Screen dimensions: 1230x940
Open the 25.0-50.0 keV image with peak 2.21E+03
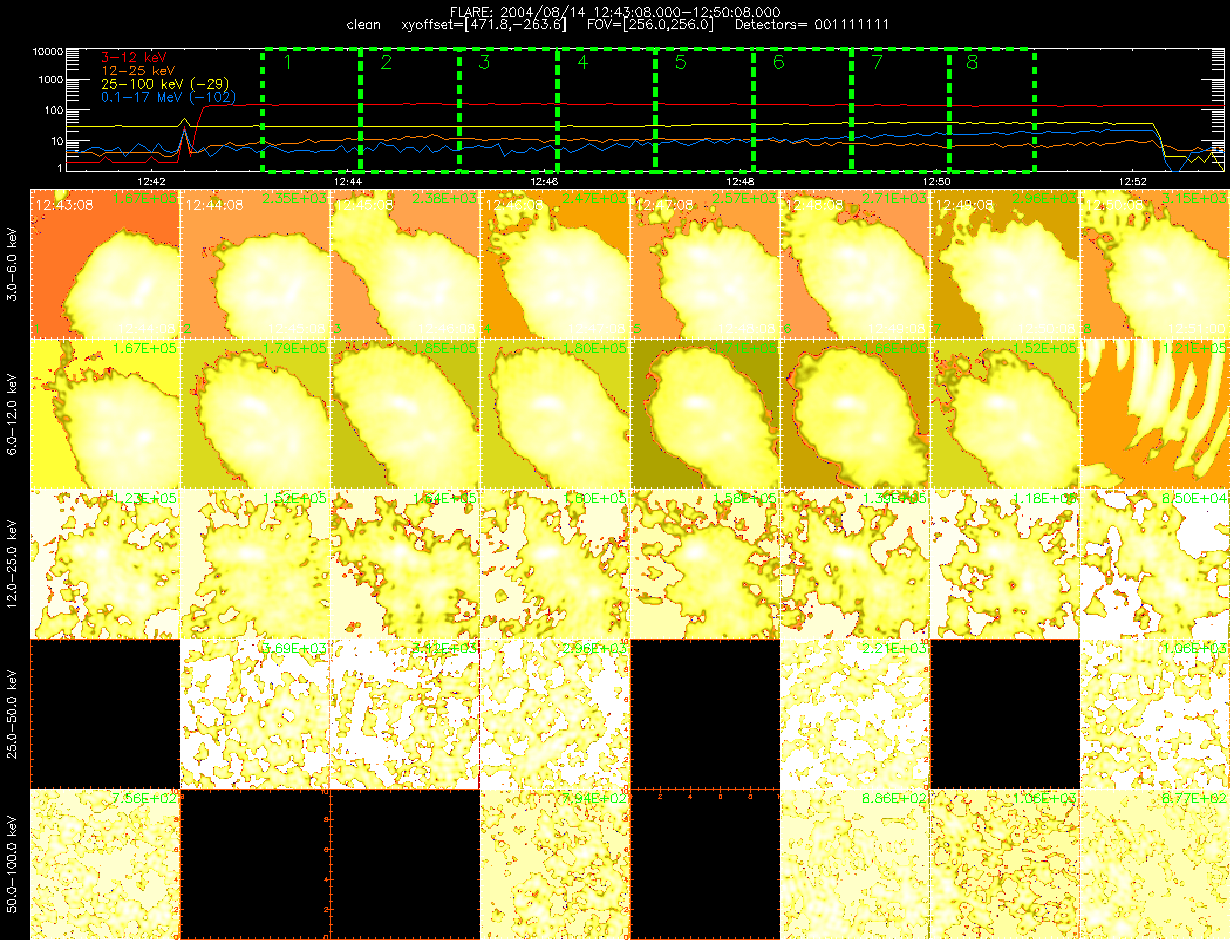coord(855,714)
